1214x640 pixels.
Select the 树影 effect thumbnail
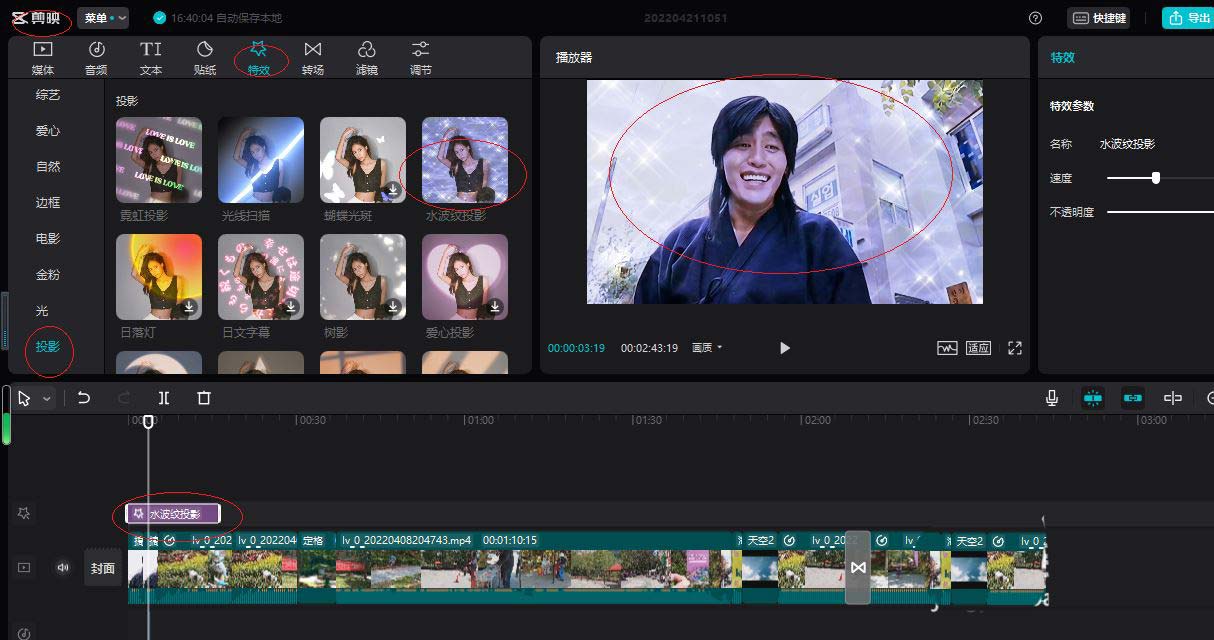pos(362,277)
